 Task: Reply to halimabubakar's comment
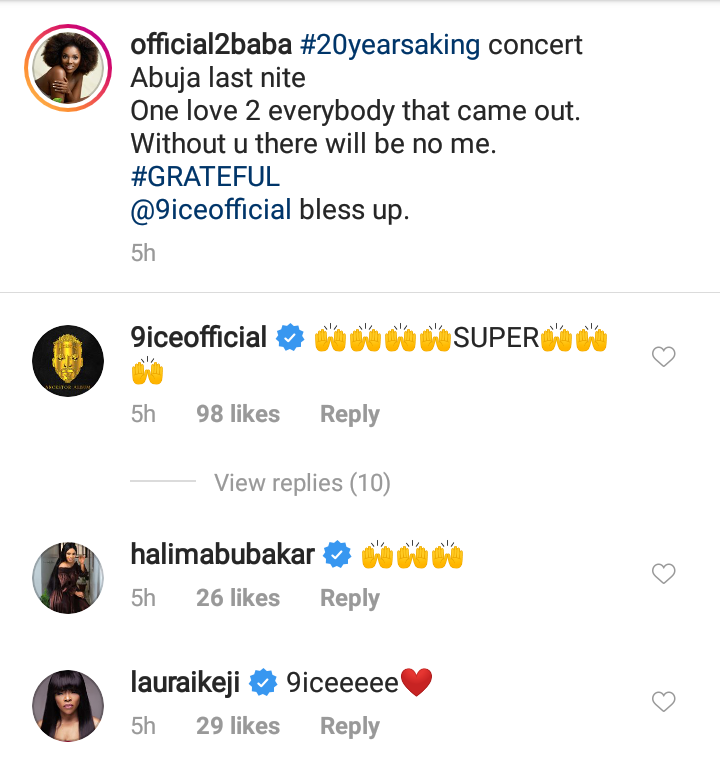point(349,598)
